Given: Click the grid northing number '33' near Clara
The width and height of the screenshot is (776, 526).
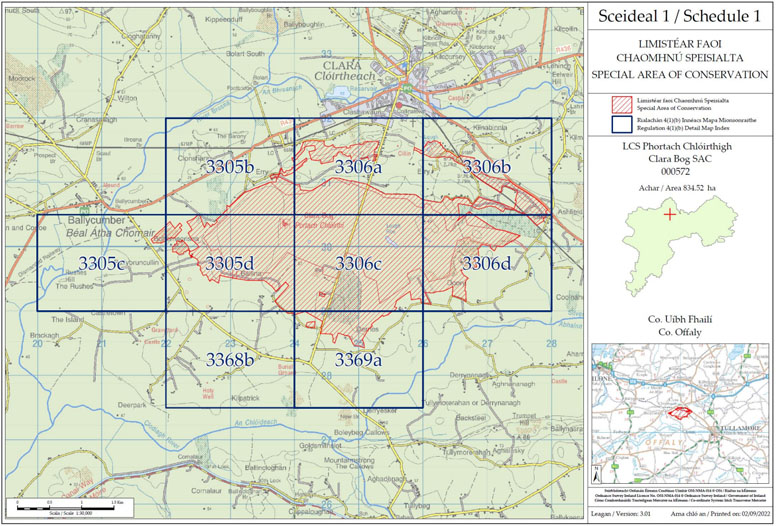Looking at the screenshot, I should [326, 53].
